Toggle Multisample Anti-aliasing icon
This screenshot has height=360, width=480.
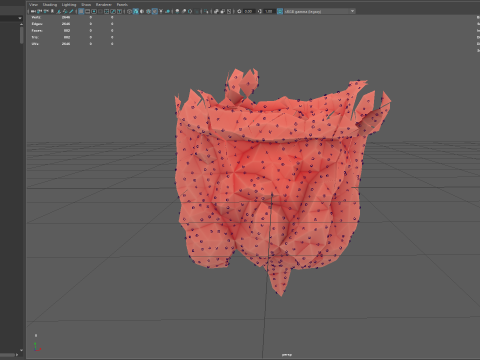190,11
